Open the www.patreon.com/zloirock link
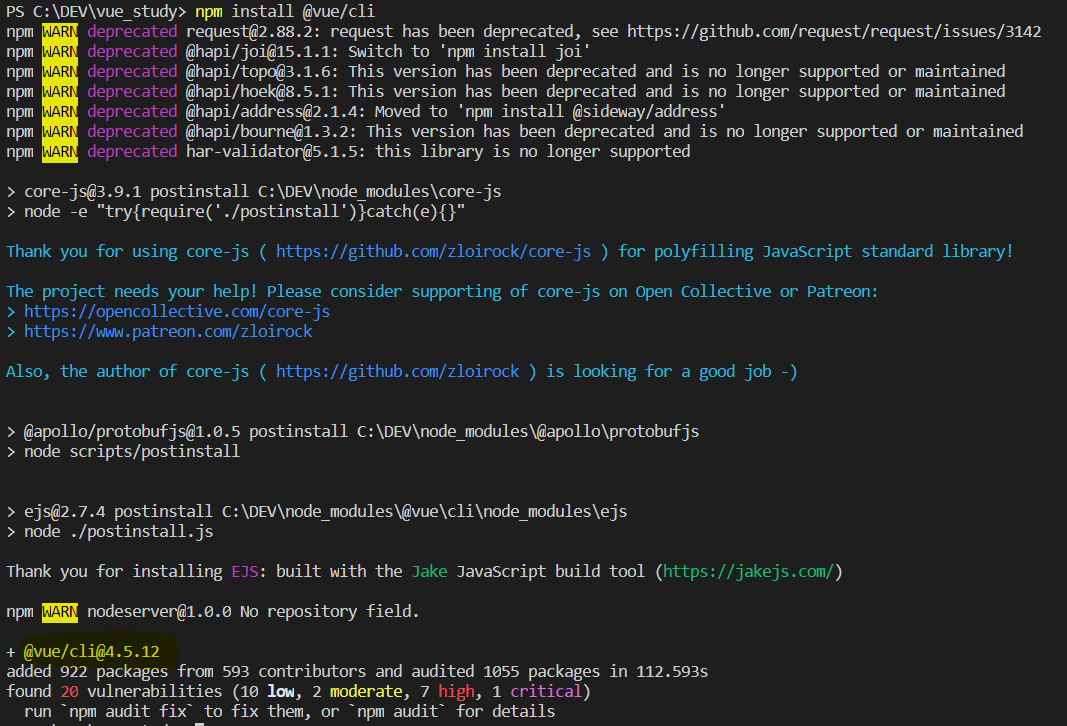Screen dimensions: 1067x726 pos(168,332)
